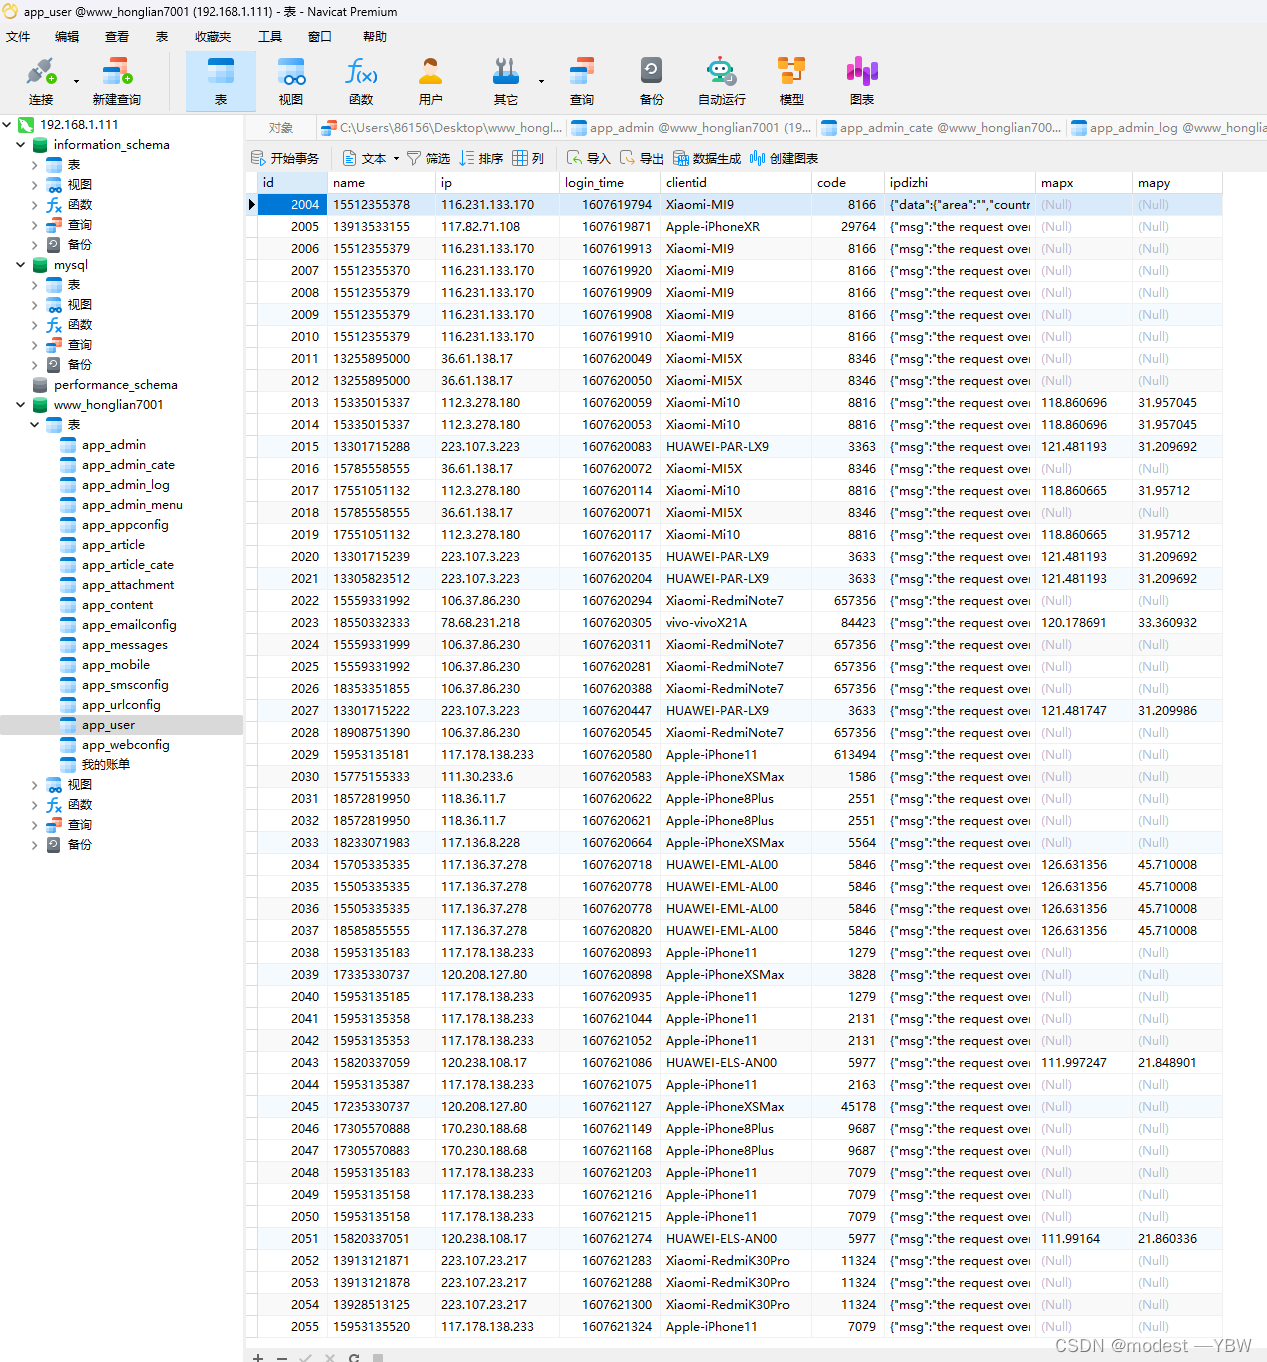The image size is (1267, 1362).
Task: Collapse the www_honglian7001 database node
Action: click(20, 405)
